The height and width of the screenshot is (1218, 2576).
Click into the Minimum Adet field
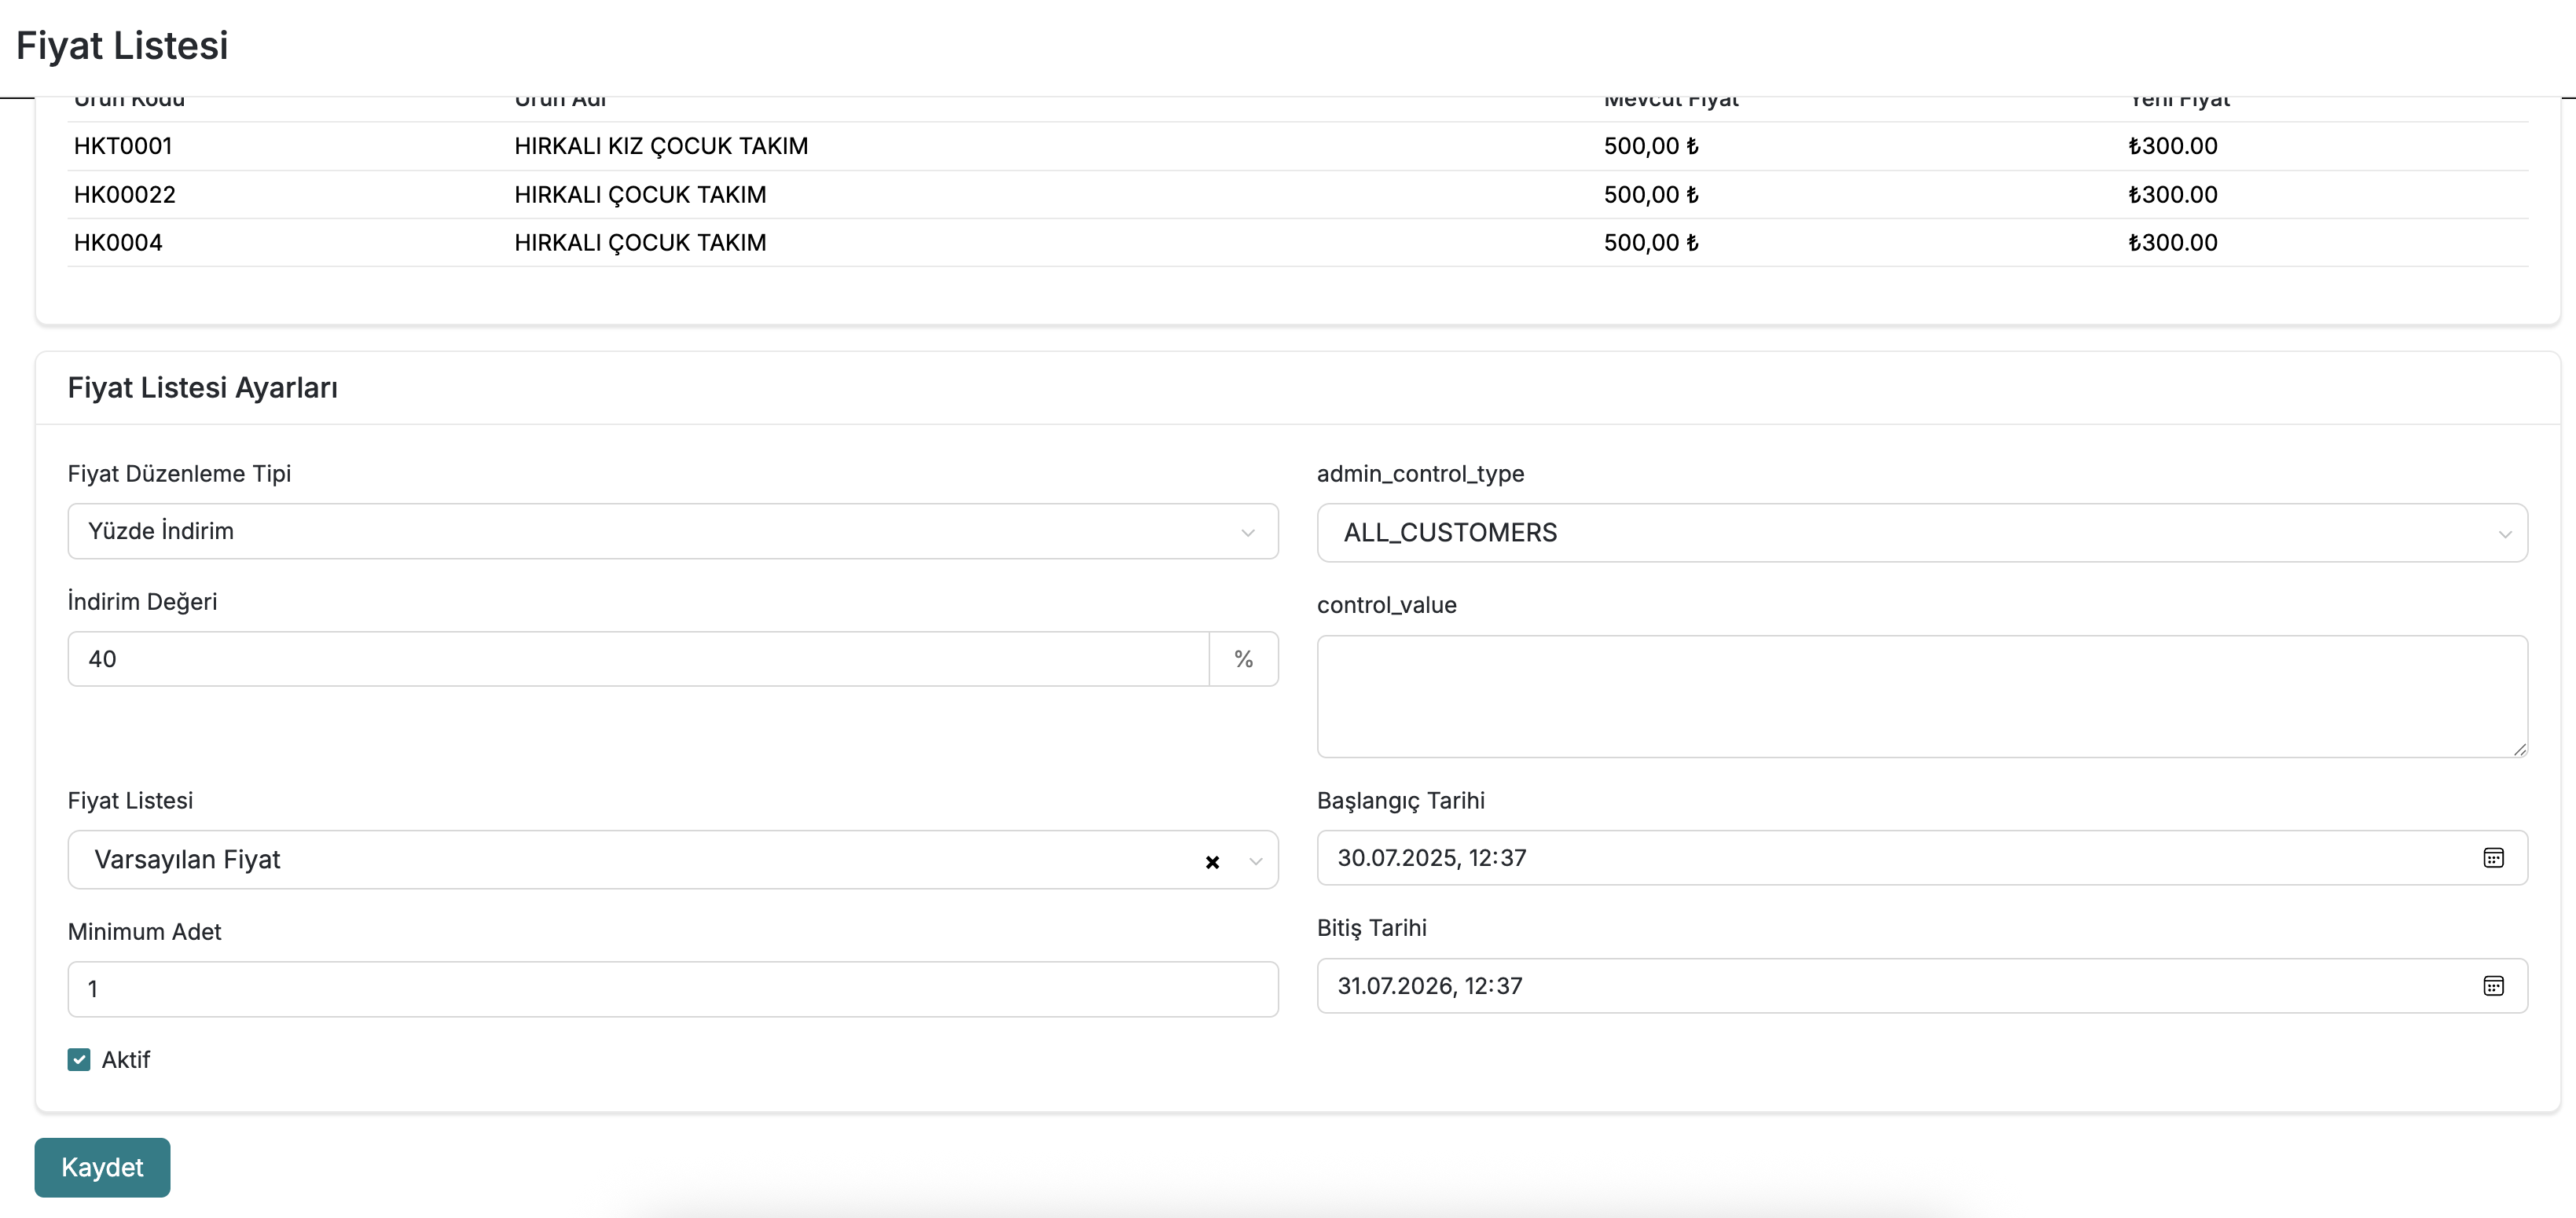click(x=672, y=989)
